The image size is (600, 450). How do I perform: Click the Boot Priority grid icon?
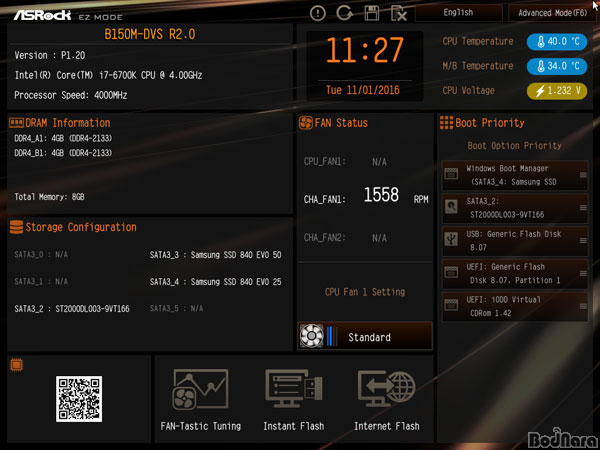tap(446, 123)
